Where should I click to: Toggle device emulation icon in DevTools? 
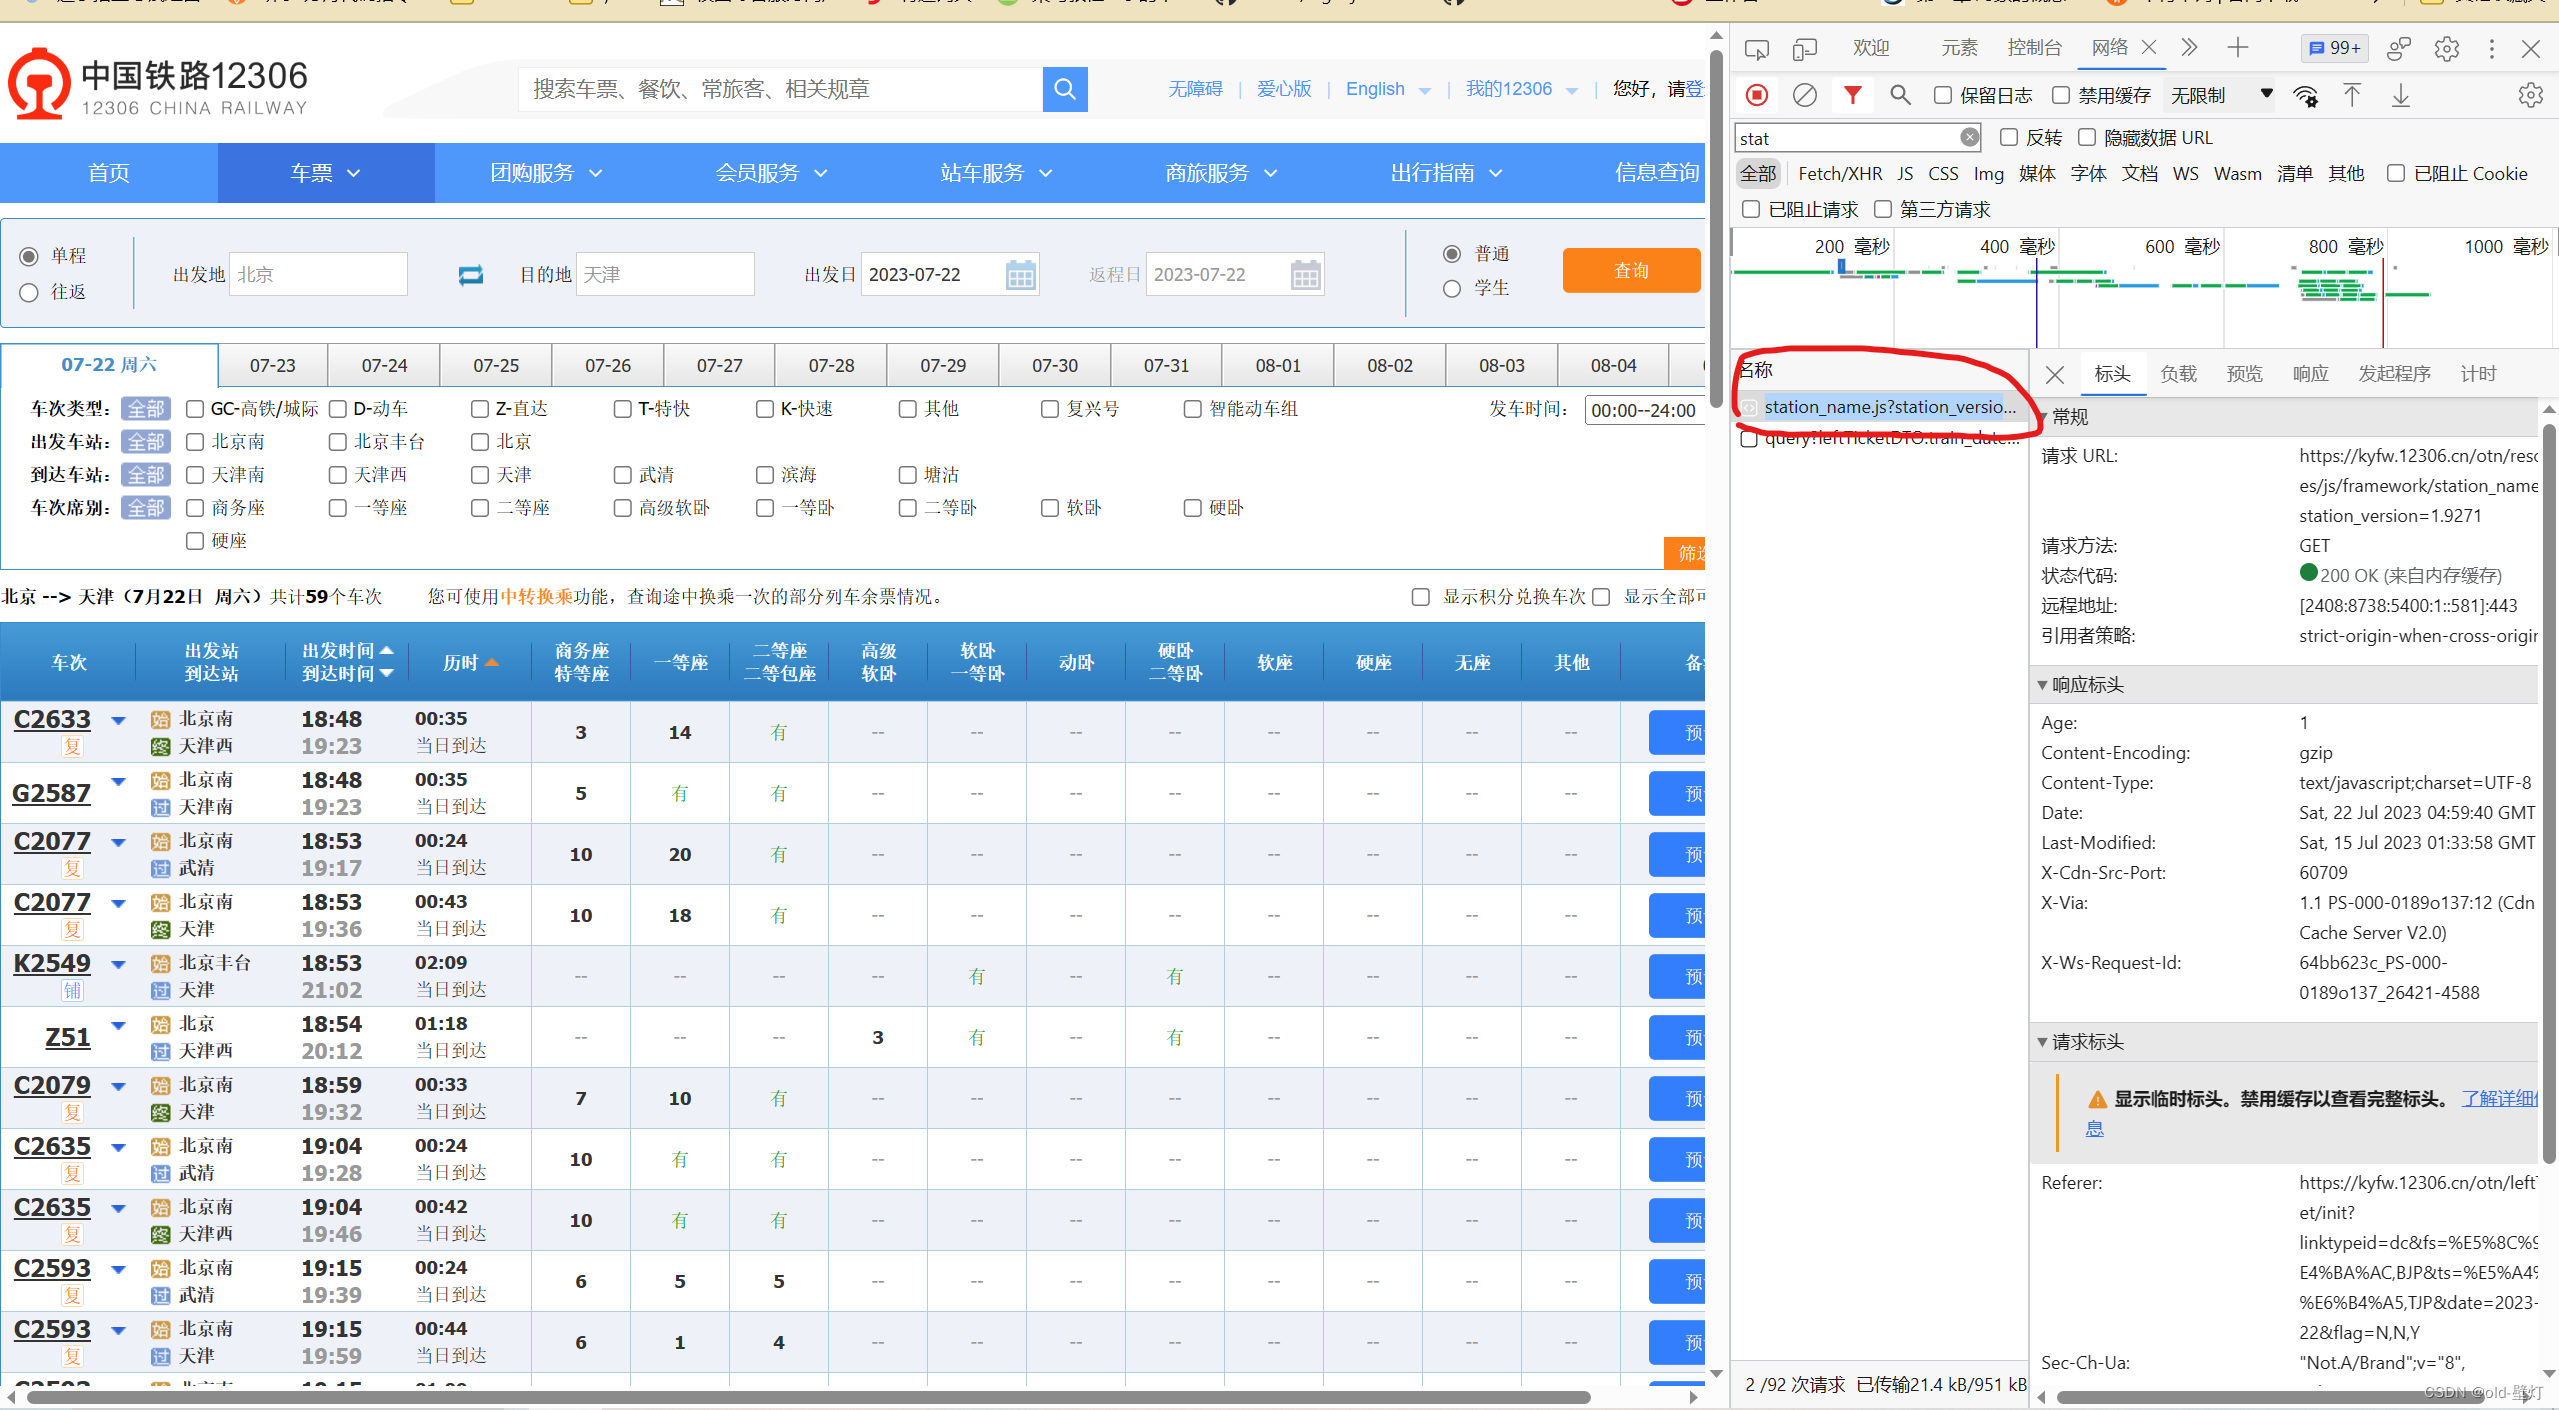click(1805, 49)
